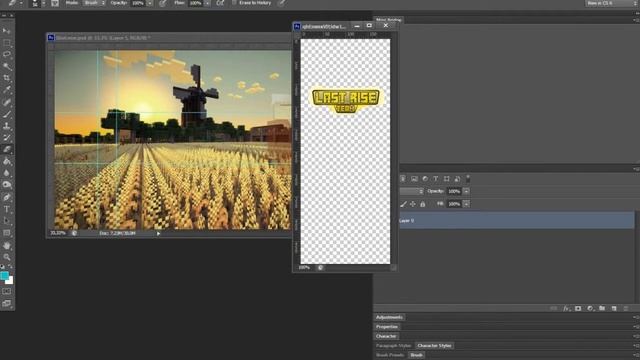Toggle lock position for layer

tap(413, 204)
